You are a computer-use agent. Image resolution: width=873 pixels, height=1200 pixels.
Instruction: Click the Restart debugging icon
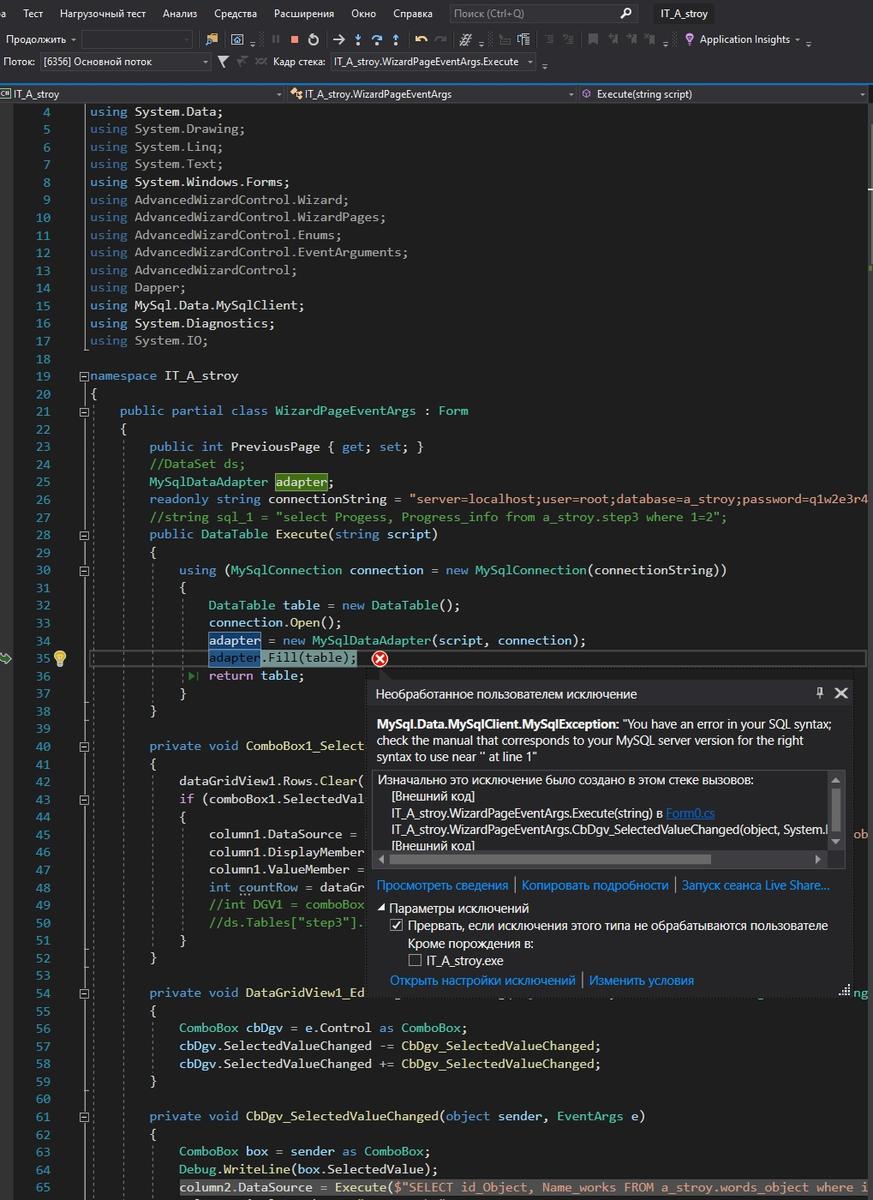click(x=313, y=40)
